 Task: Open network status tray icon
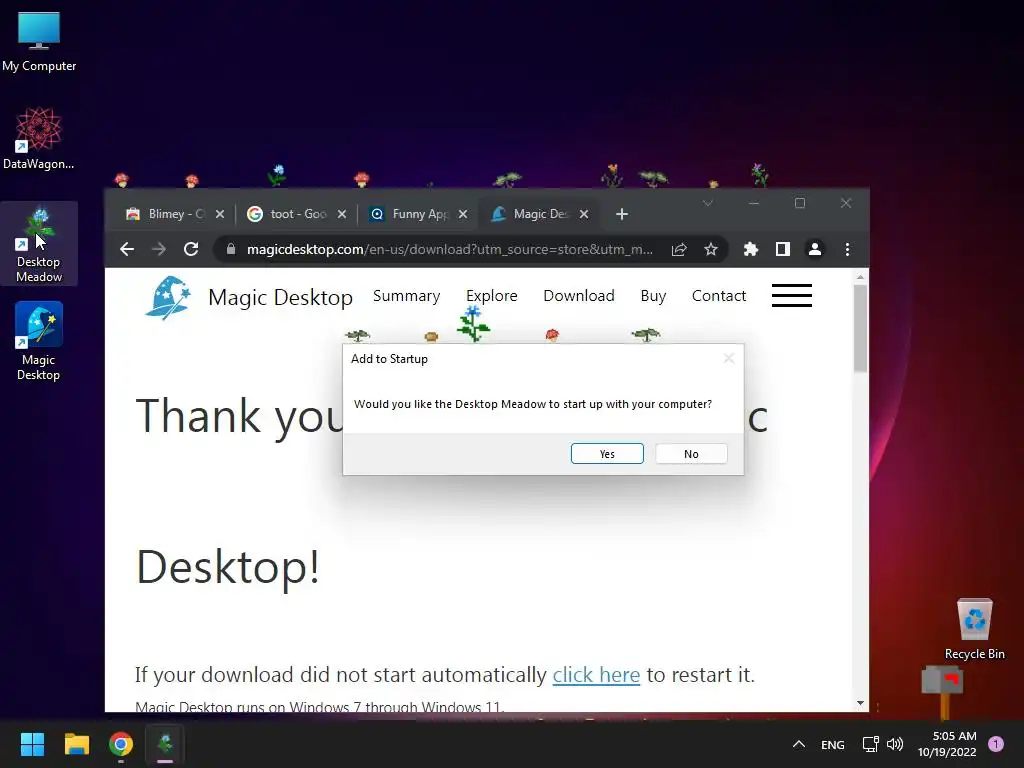(x=871, y=744)
